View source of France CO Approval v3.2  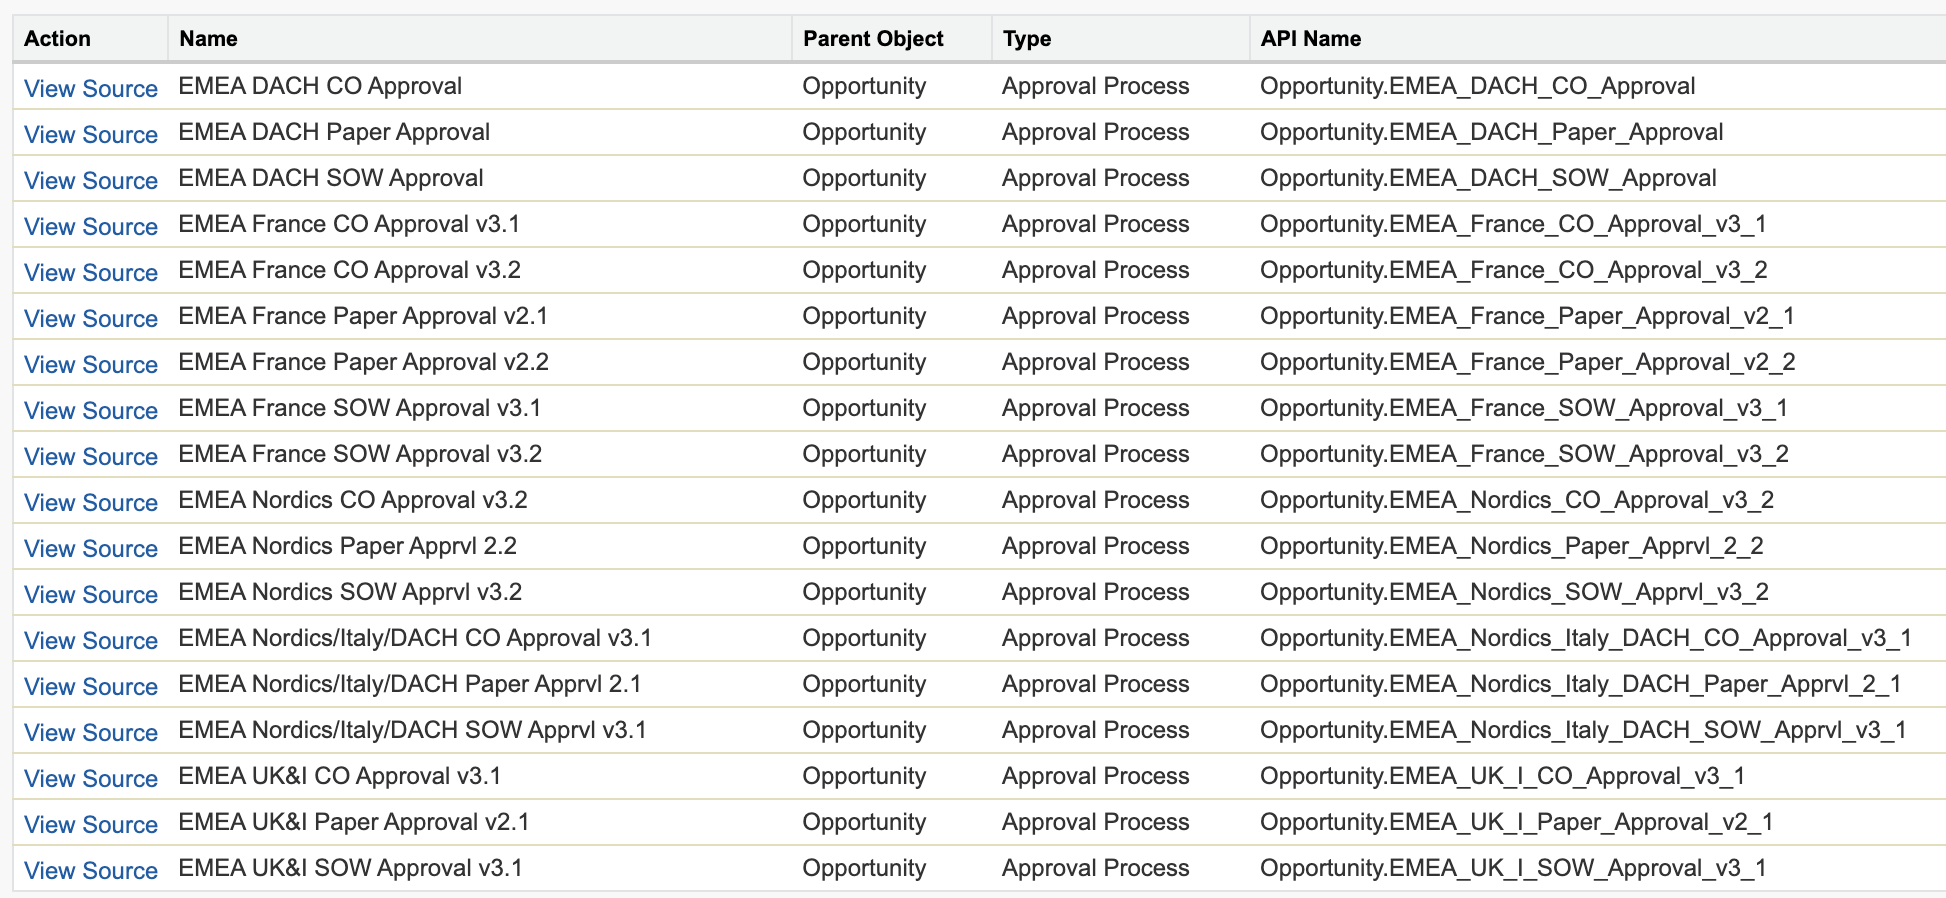[91, 273]
